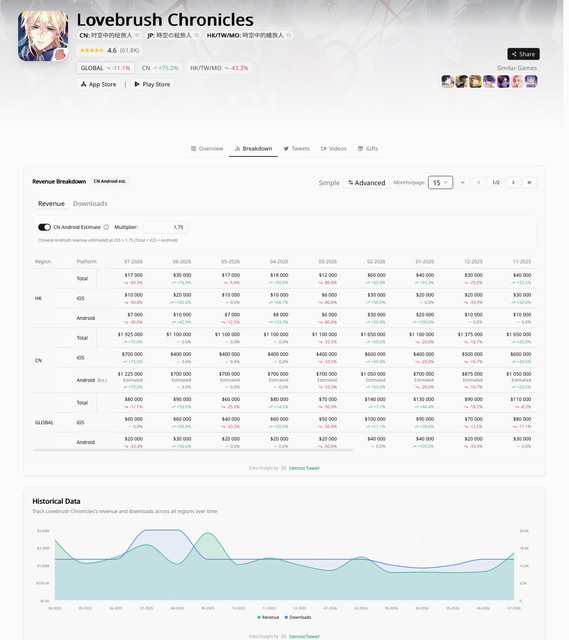
Task: Click the info icon beside CN Android Estimate
Action: pos(106,227)
